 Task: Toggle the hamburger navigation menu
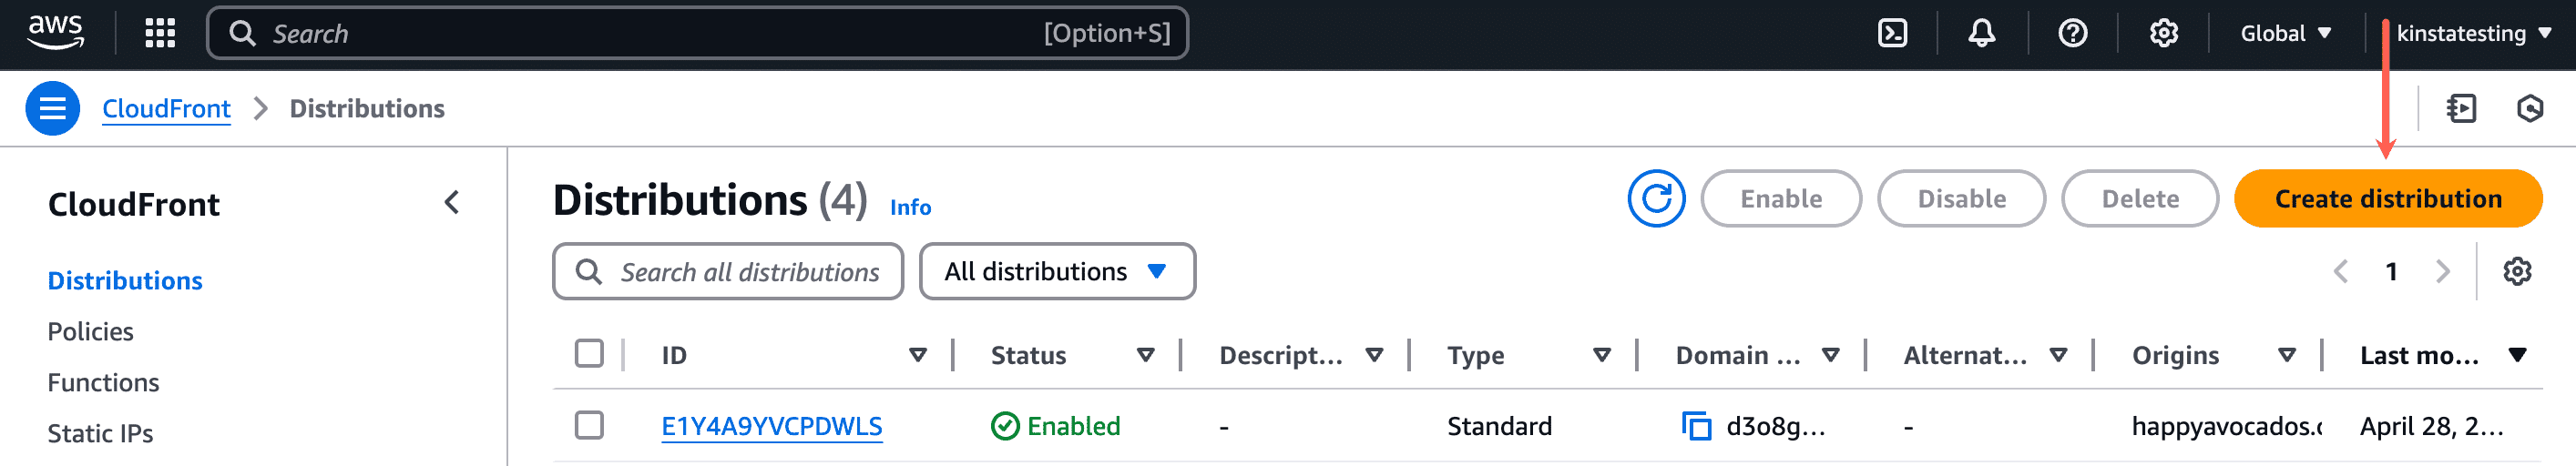(52, 108)
